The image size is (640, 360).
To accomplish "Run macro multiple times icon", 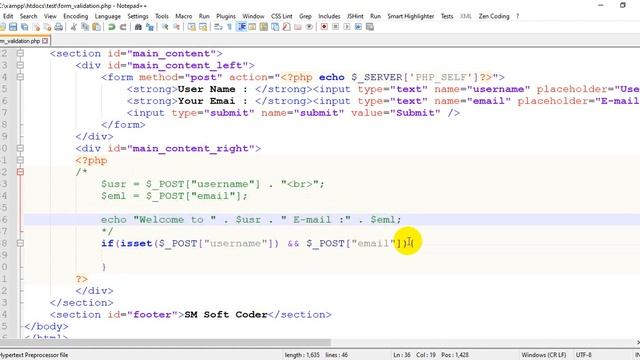I will tap(358, 27).
